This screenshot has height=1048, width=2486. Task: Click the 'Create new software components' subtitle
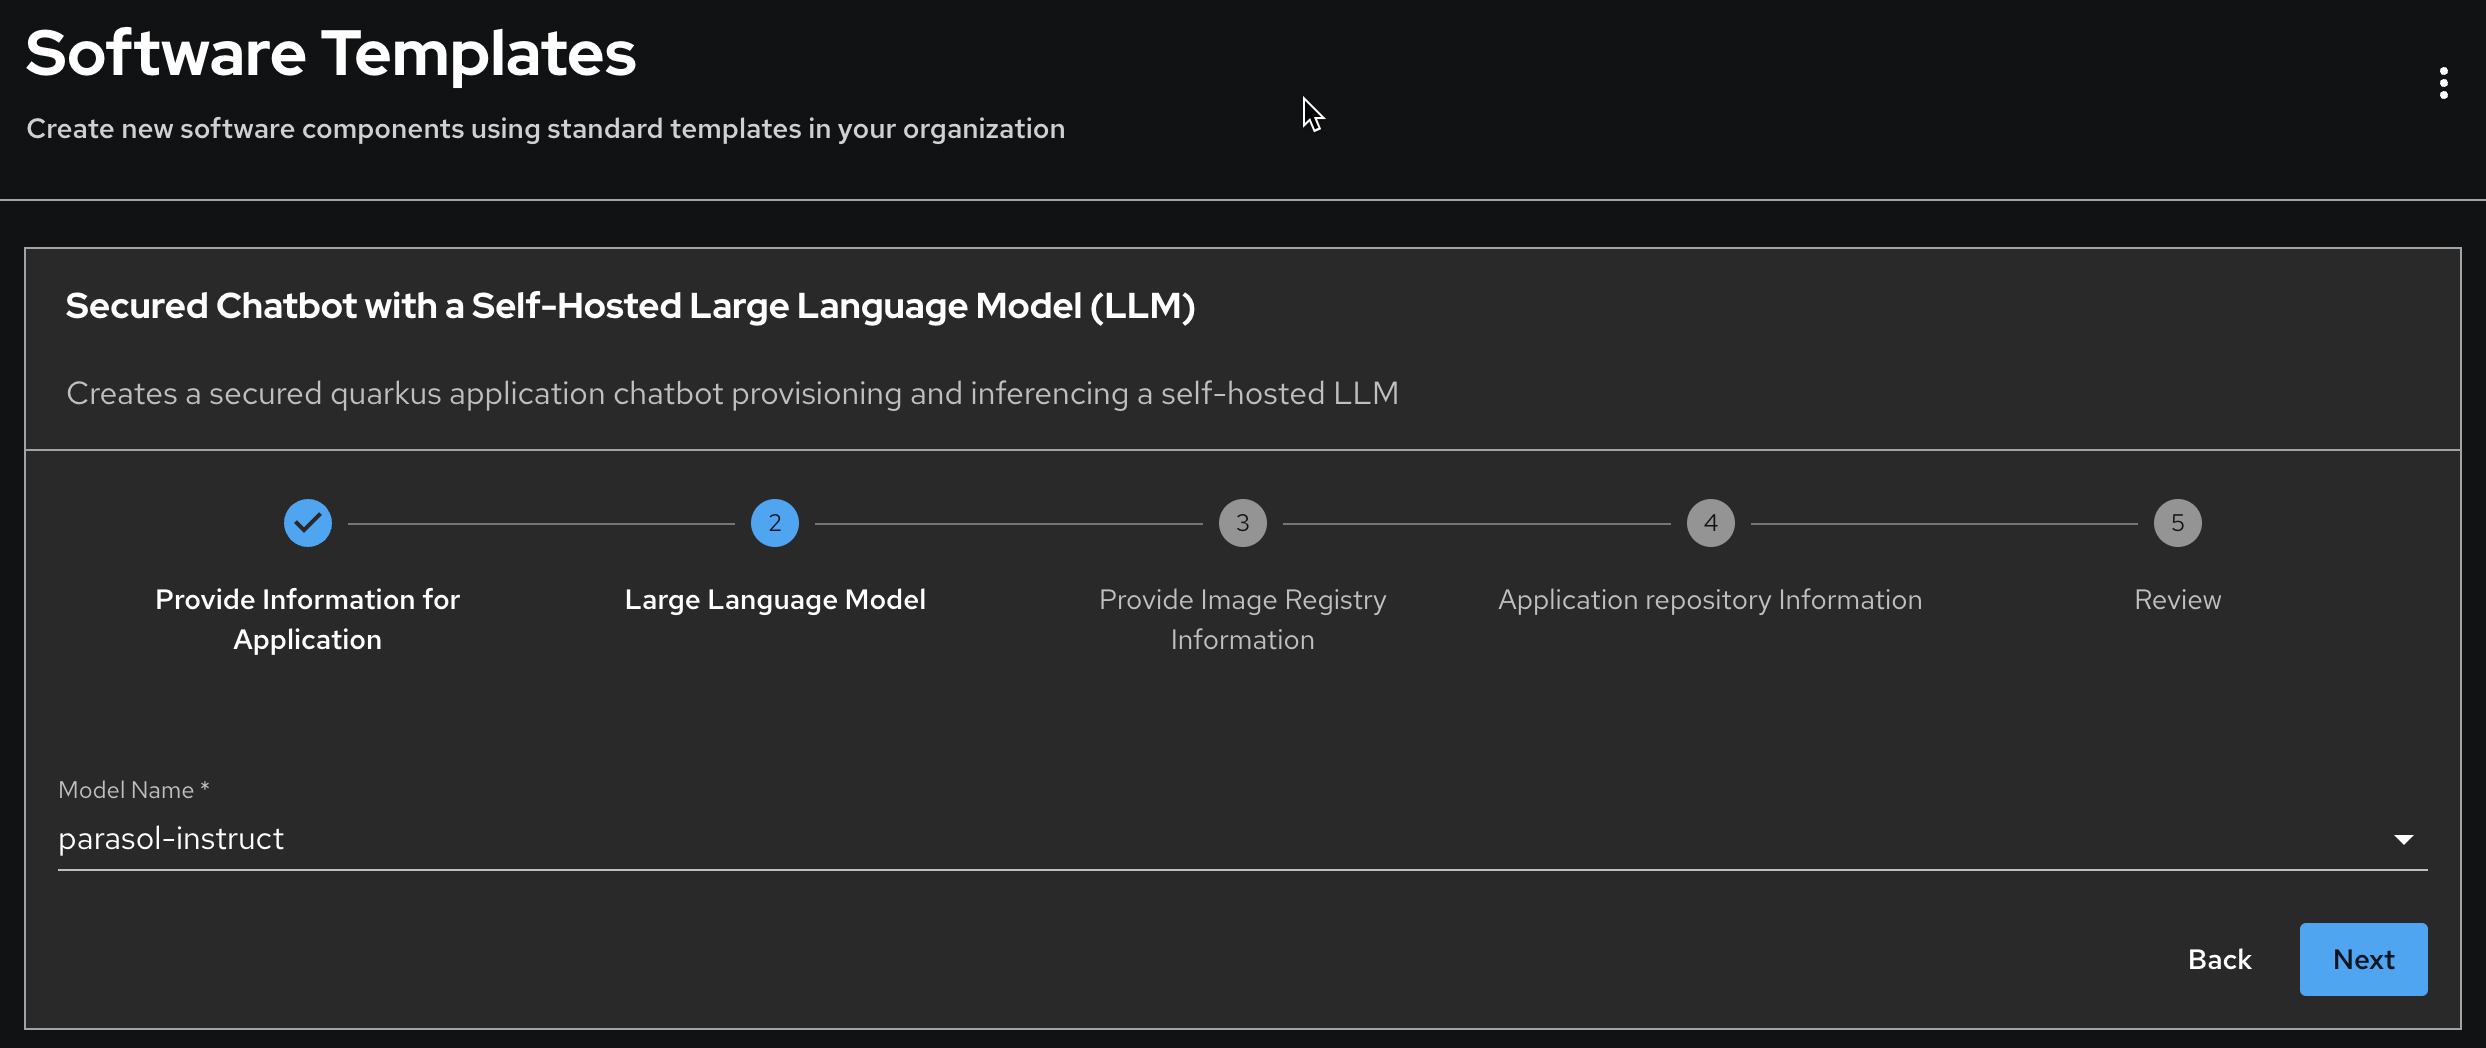pyautogui.click(x=545, y=129)
